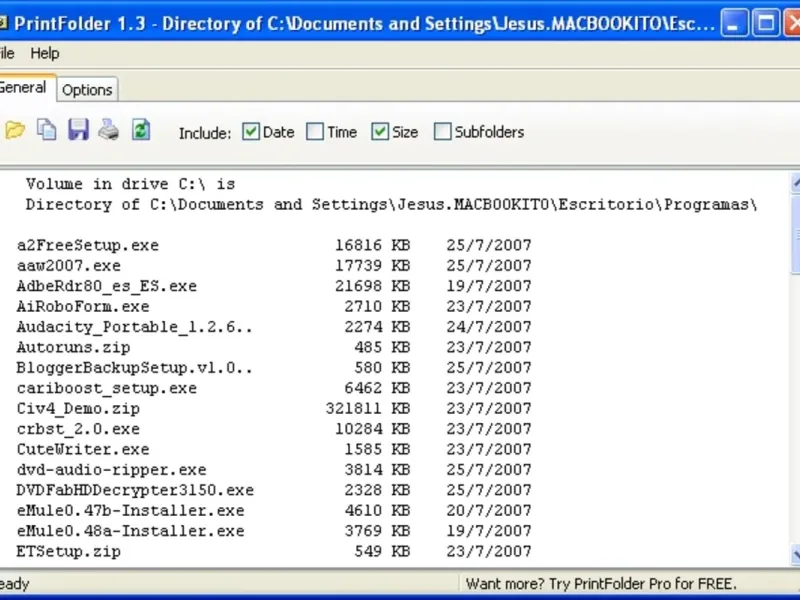
Task: Click the Audacity_Portable_1.2.6.. entry
Action: [135, 327]
